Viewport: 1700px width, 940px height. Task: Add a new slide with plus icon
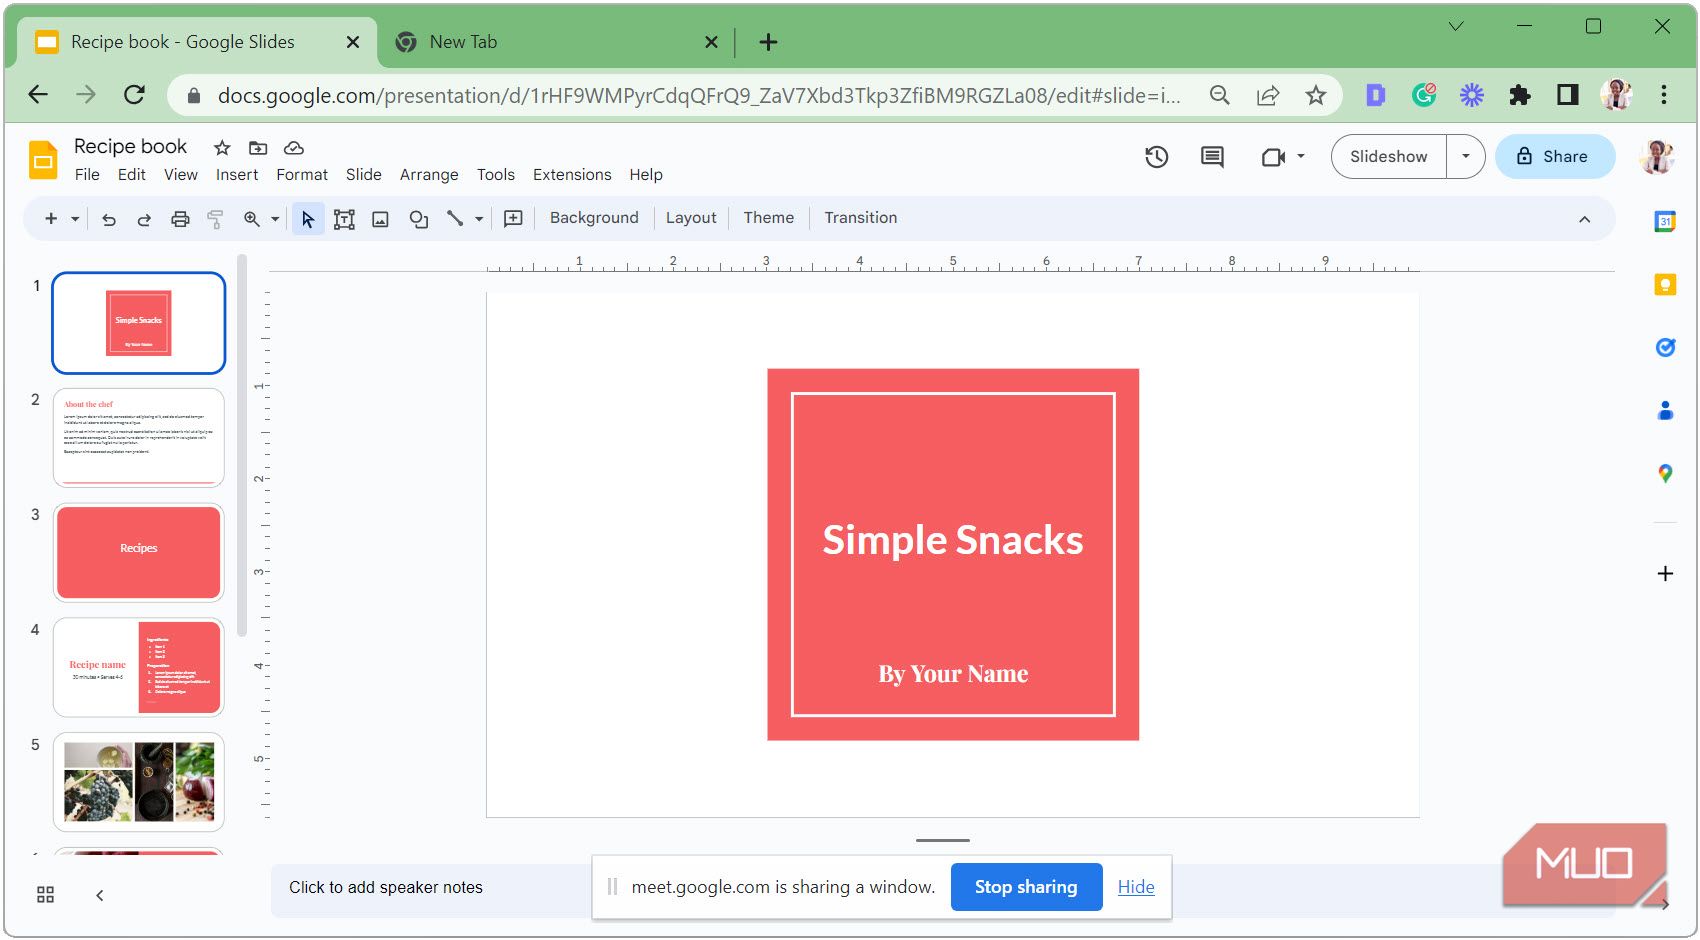[51, 218]
